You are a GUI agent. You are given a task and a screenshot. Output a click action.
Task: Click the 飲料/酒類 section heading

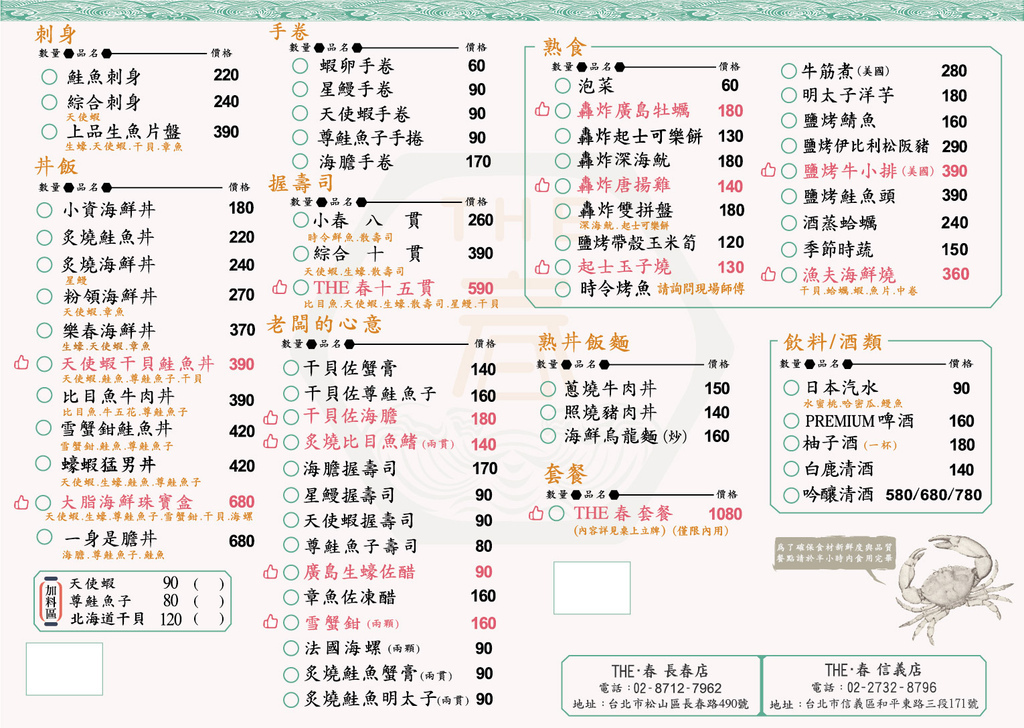(833, 341)
